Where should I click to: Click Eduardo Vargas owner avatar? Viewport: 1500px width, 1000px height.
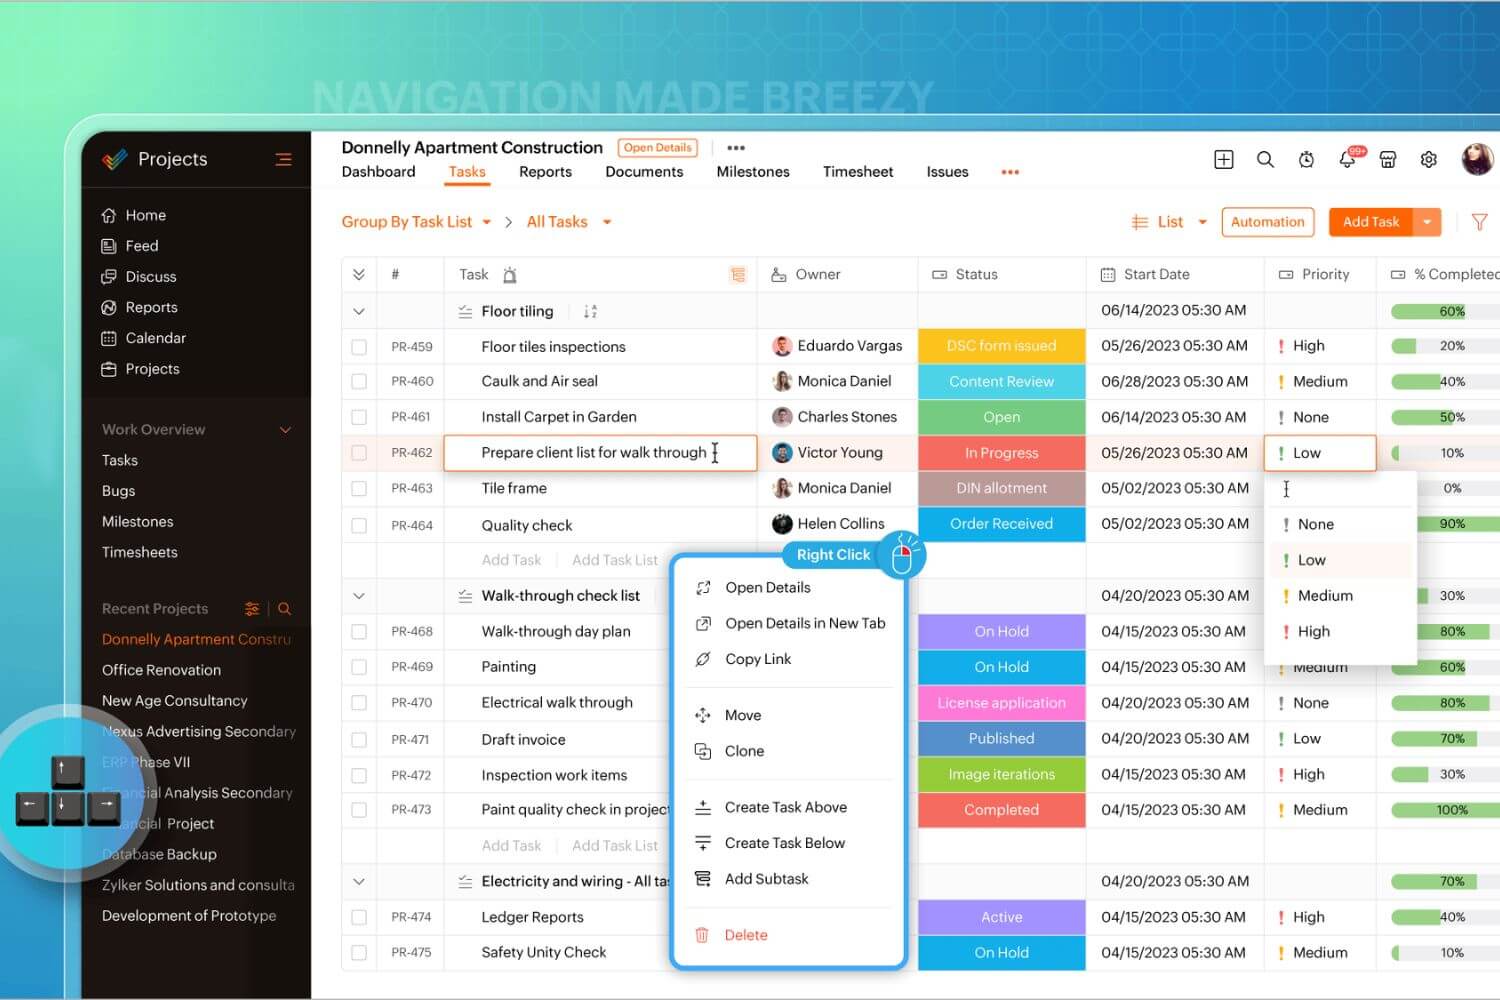[x=782, y=346]
